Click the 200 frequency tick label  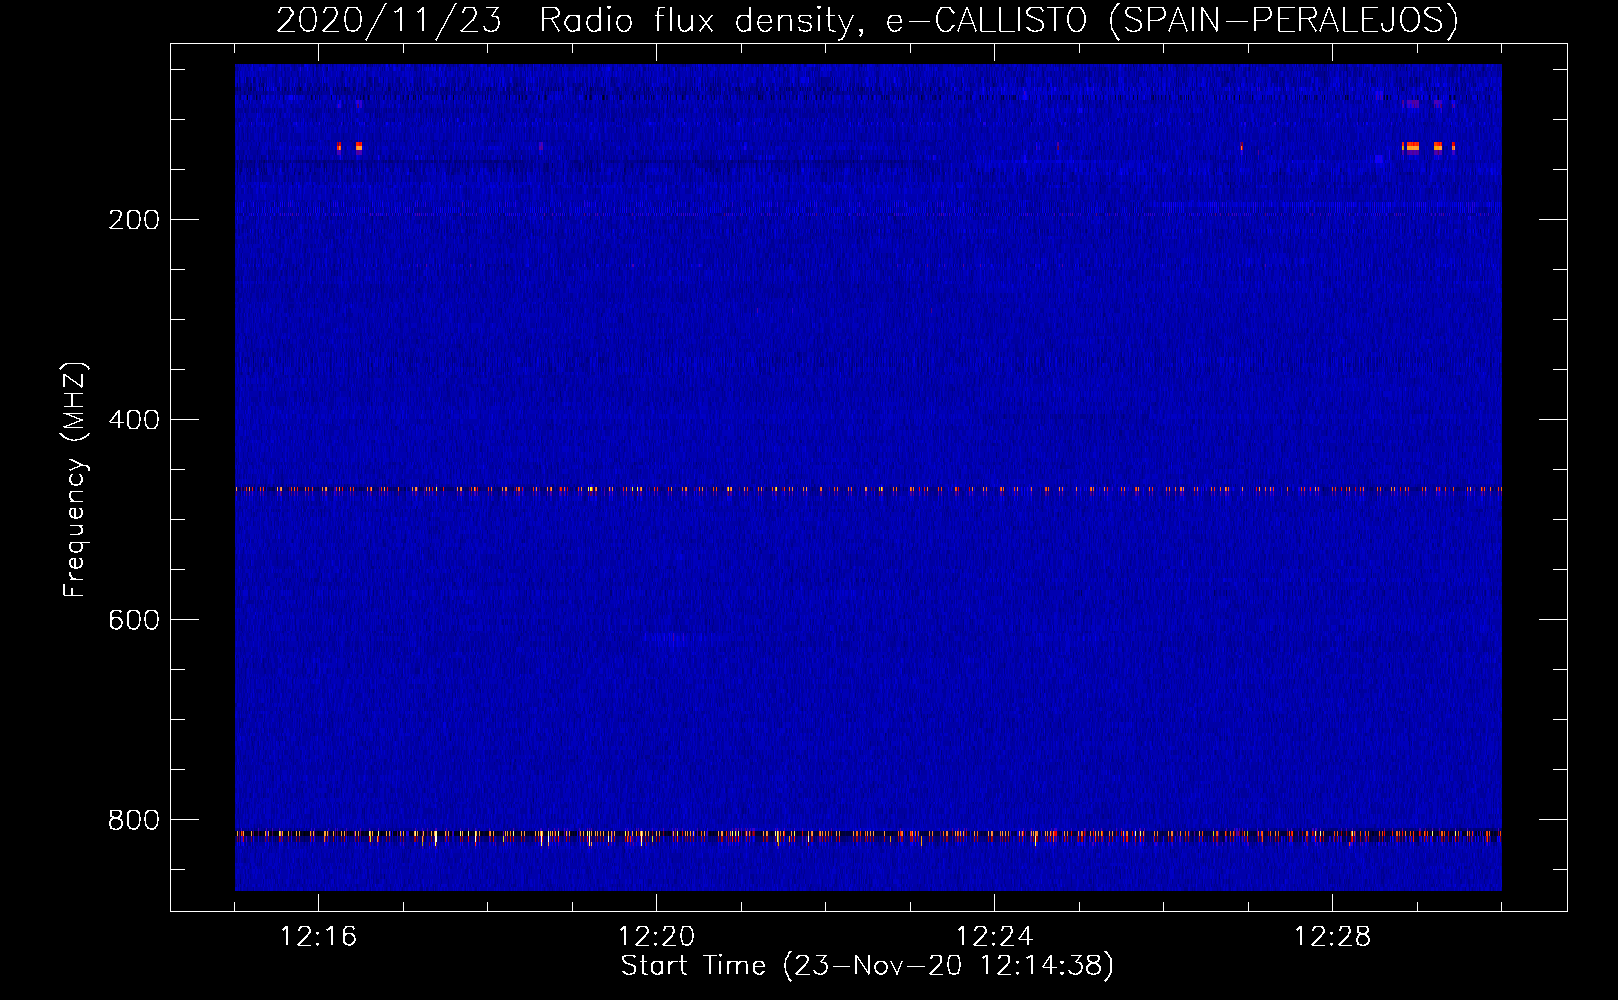click(134, 220)
